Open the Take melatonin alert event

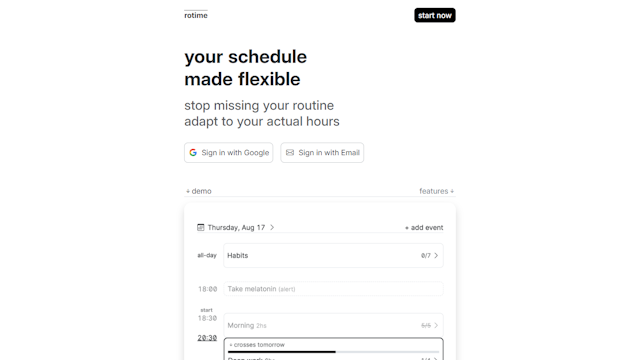coord(333,289)
